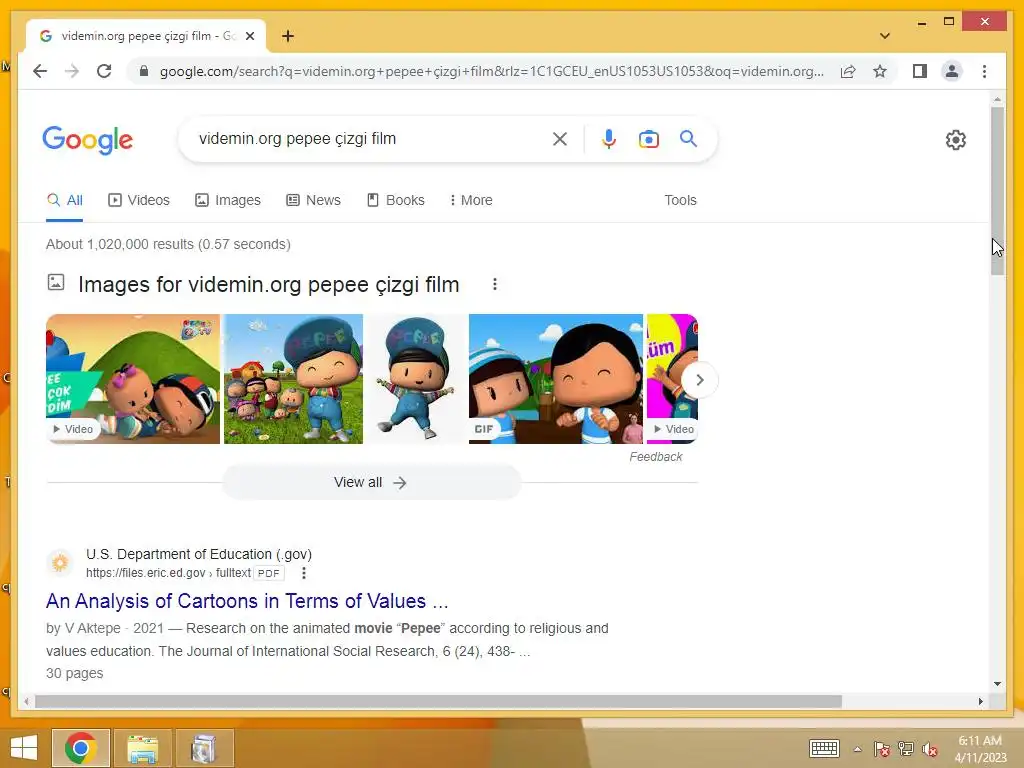Select the All results tab
The image size is (1024, 768).
point(65,200)
